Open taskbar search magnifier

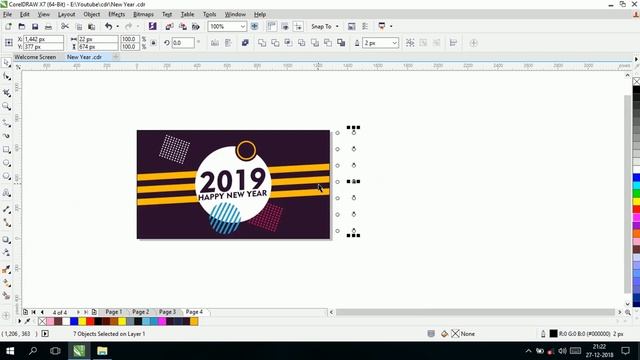pos(33,351)
